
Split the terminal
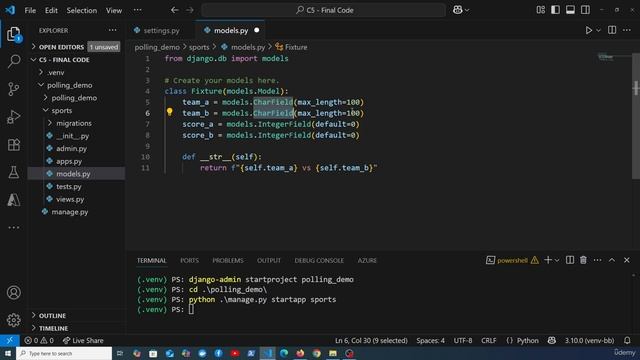pos(570,260)
